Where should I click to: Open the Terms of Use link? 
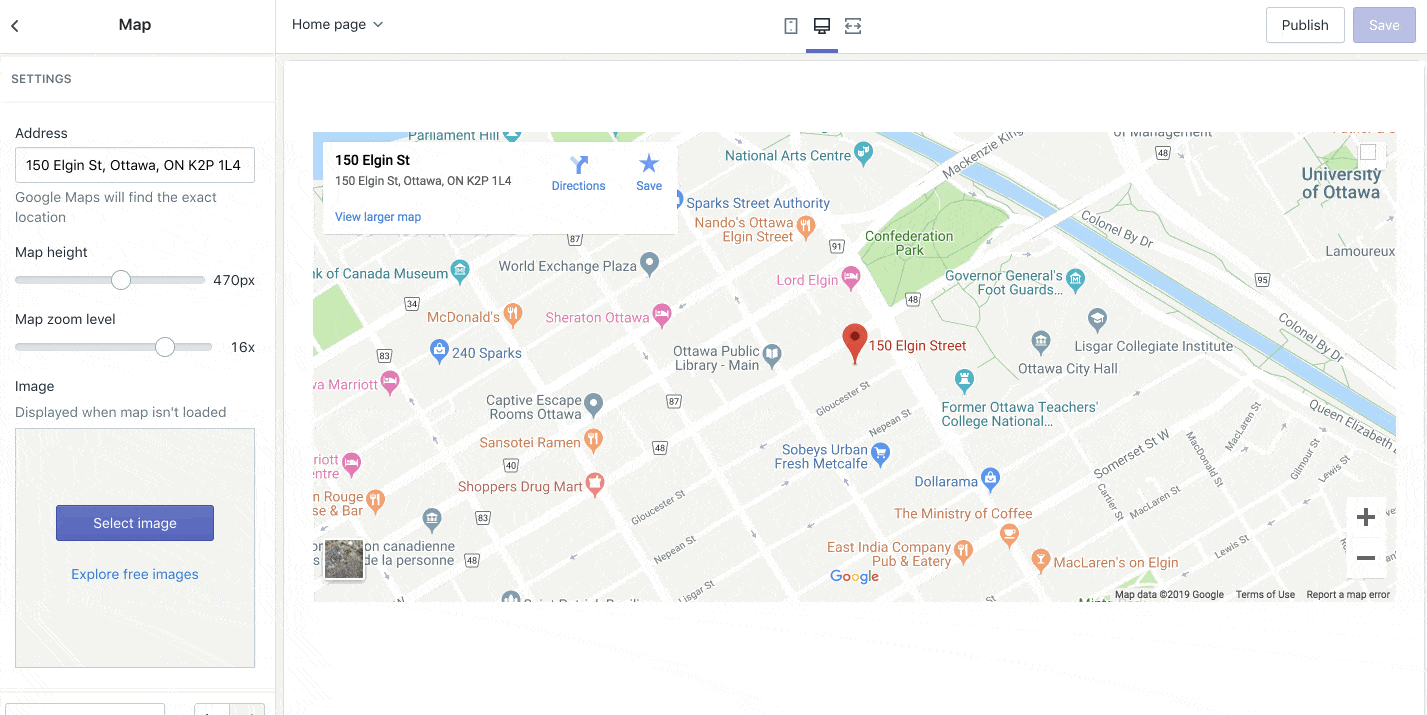[1265, 594]
